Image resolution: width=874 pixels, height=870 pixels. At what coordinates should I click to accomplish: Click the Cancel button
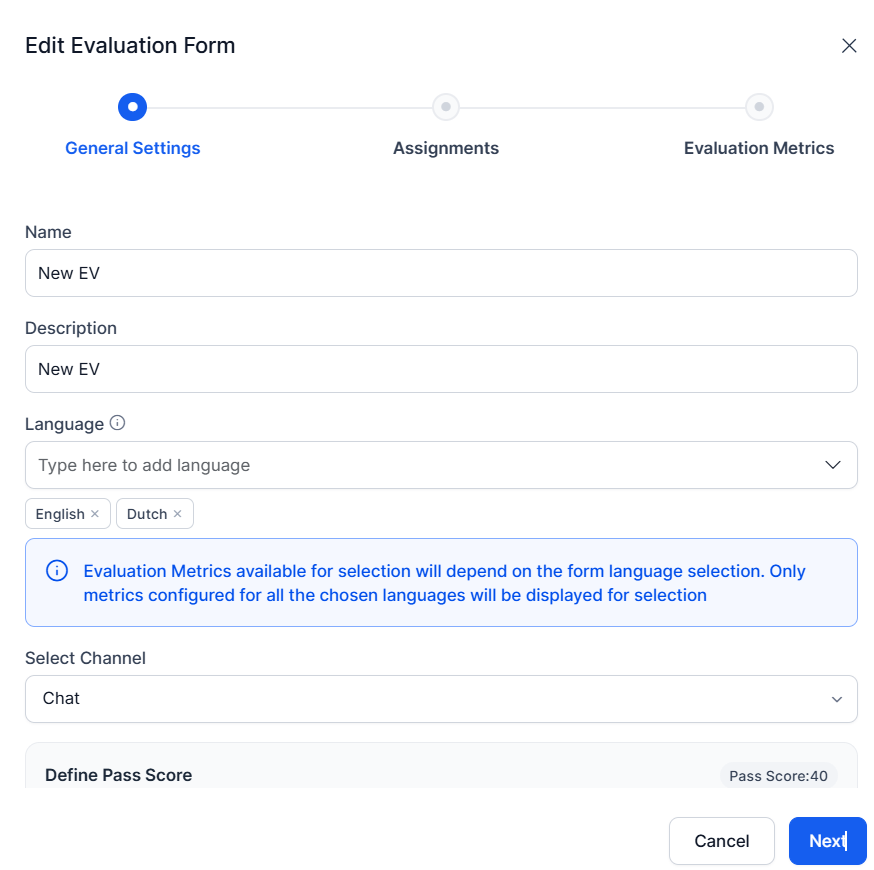point(721,840)
